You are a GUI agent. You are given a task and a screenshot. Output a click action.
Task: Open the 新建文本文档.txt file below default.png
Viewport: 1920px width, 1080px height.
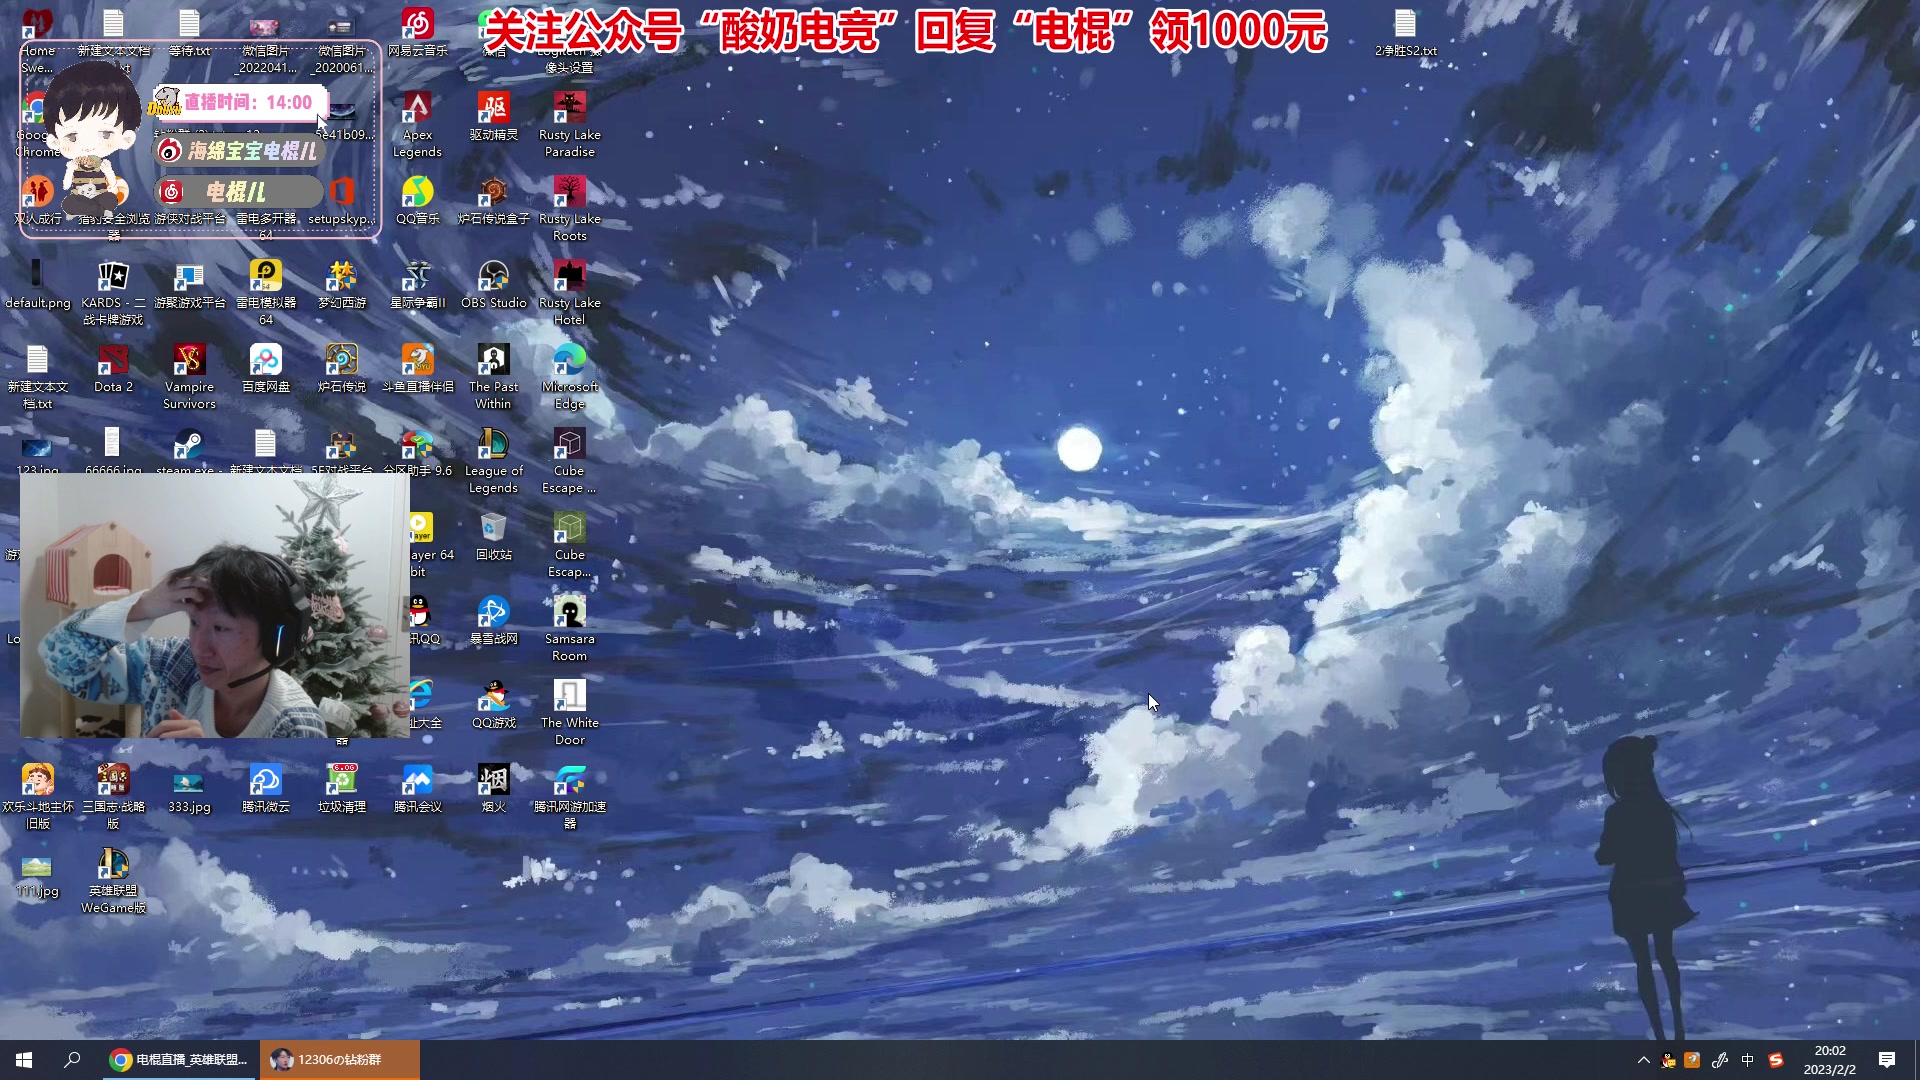(x=37, y=376)
